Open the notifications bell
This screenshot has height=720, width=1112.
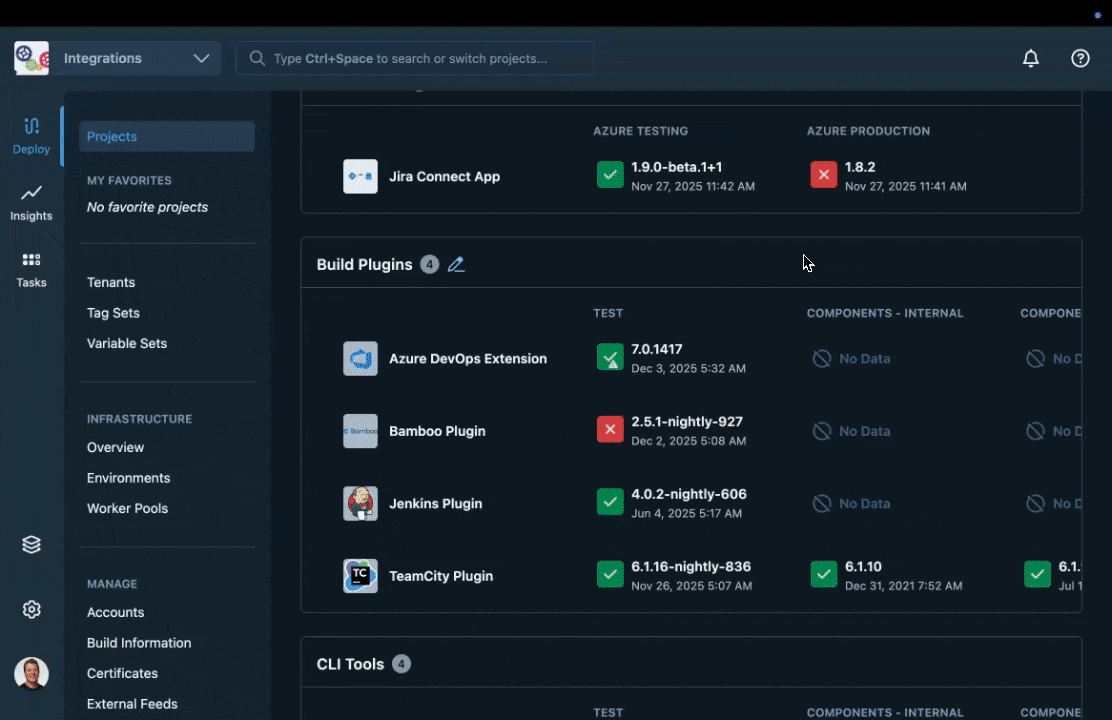pos(1031,58)
